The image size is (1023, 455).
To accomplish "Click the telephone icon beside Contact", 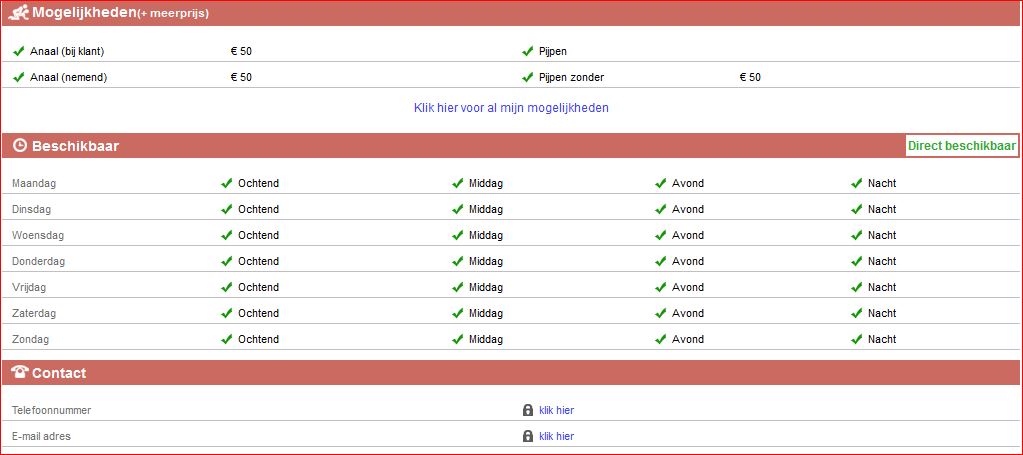I will [x=20, y=372].
